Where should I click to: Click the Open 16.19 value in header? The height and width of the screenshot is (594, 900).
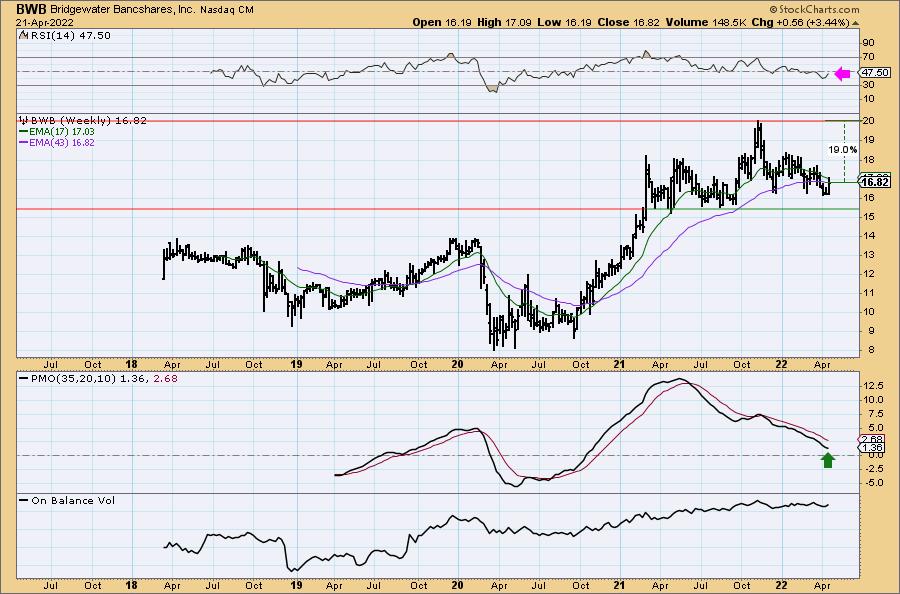pos(442,22)
